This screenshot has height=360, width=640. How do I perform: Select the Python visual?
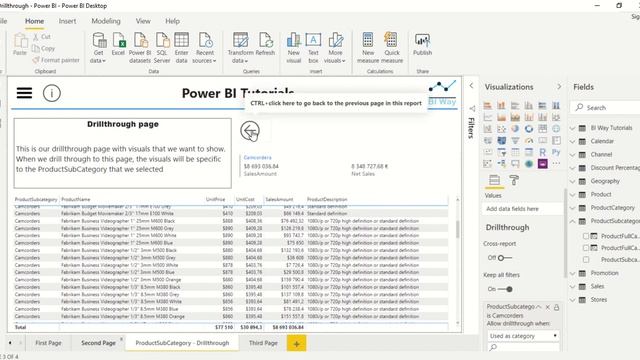tap(556, 152)
